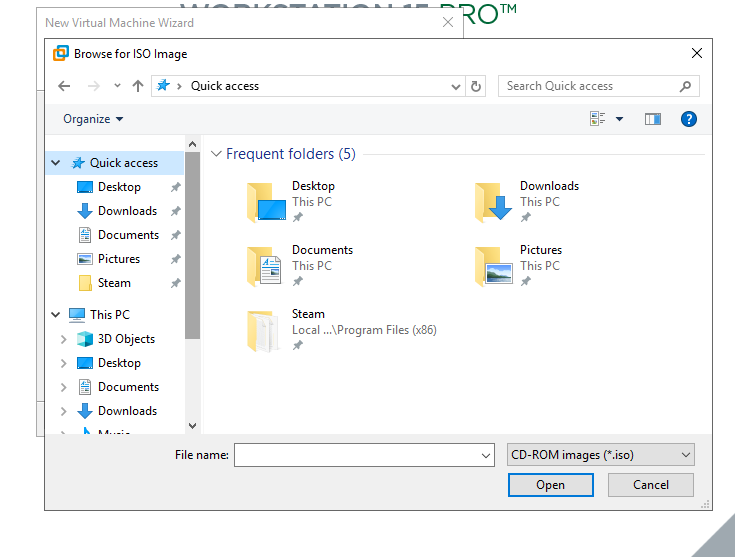Open CD-ROM images file type dropdown
Image resolution: width=735 pixels, height=557 pixels.
[x=600, y=455]
